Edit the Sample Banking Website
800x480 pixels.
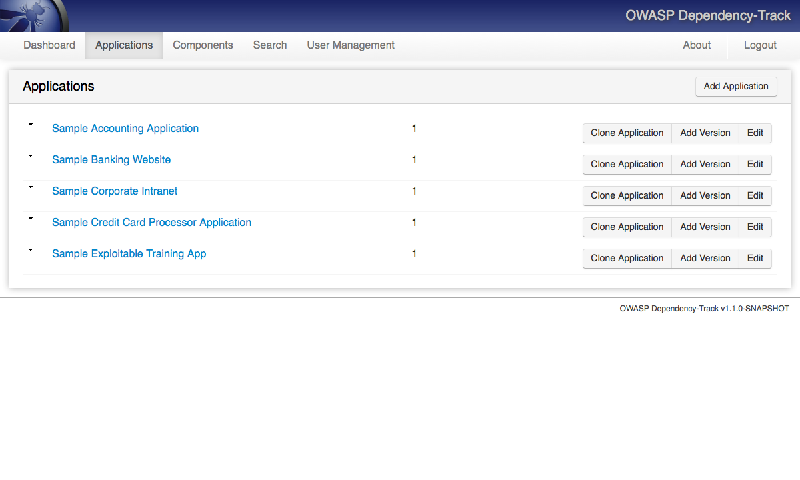(x=755, y=164)
